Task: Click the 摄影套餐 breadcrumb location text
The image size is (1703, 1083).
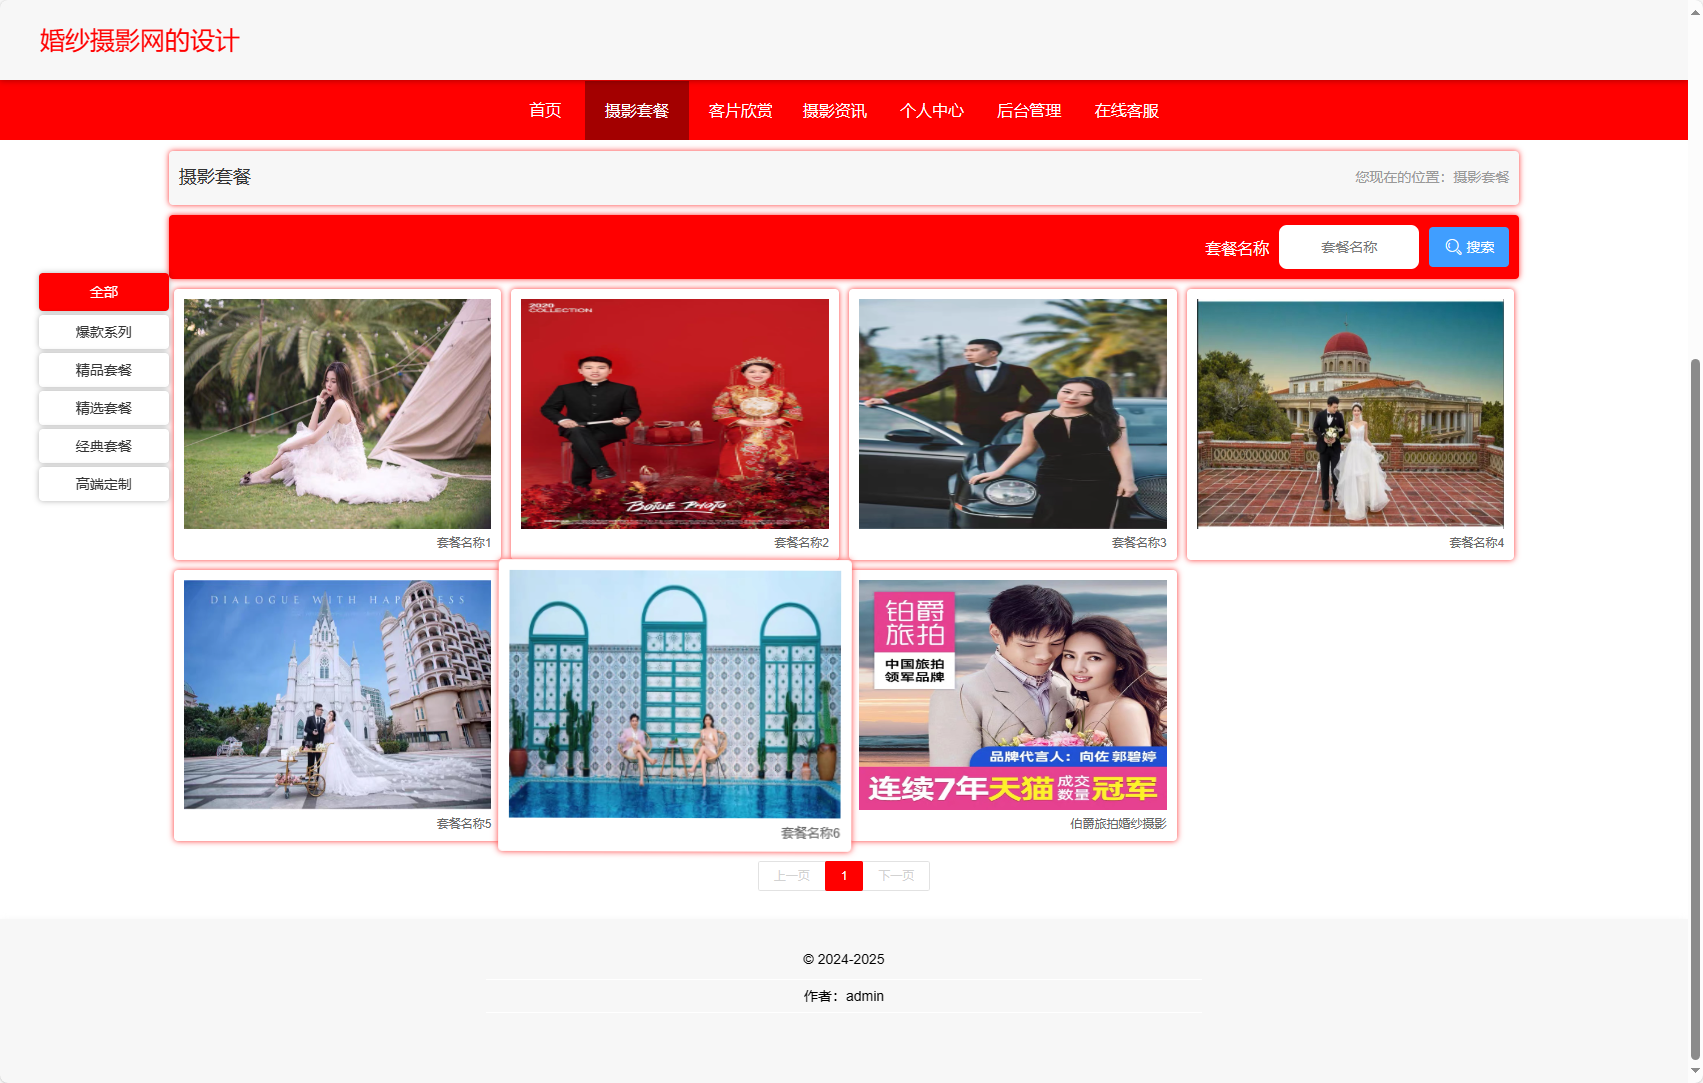Action: (1481, 177)
